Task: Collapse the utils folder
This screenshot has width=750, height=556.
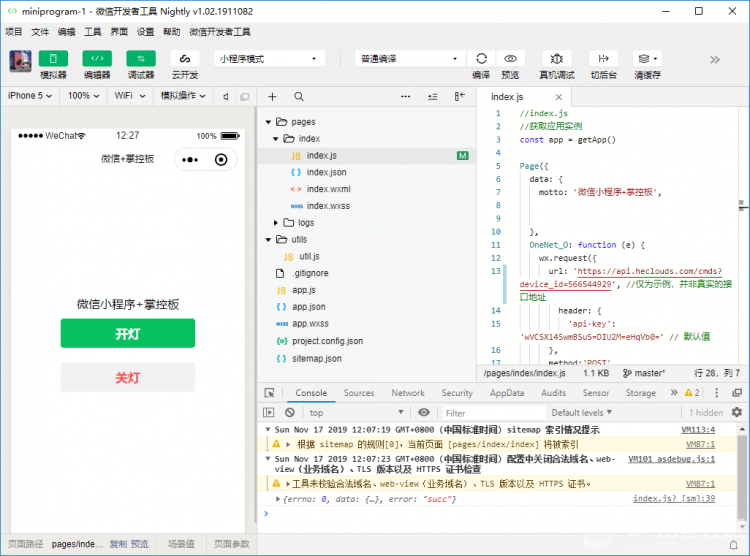Action: (x=268, y=240)
